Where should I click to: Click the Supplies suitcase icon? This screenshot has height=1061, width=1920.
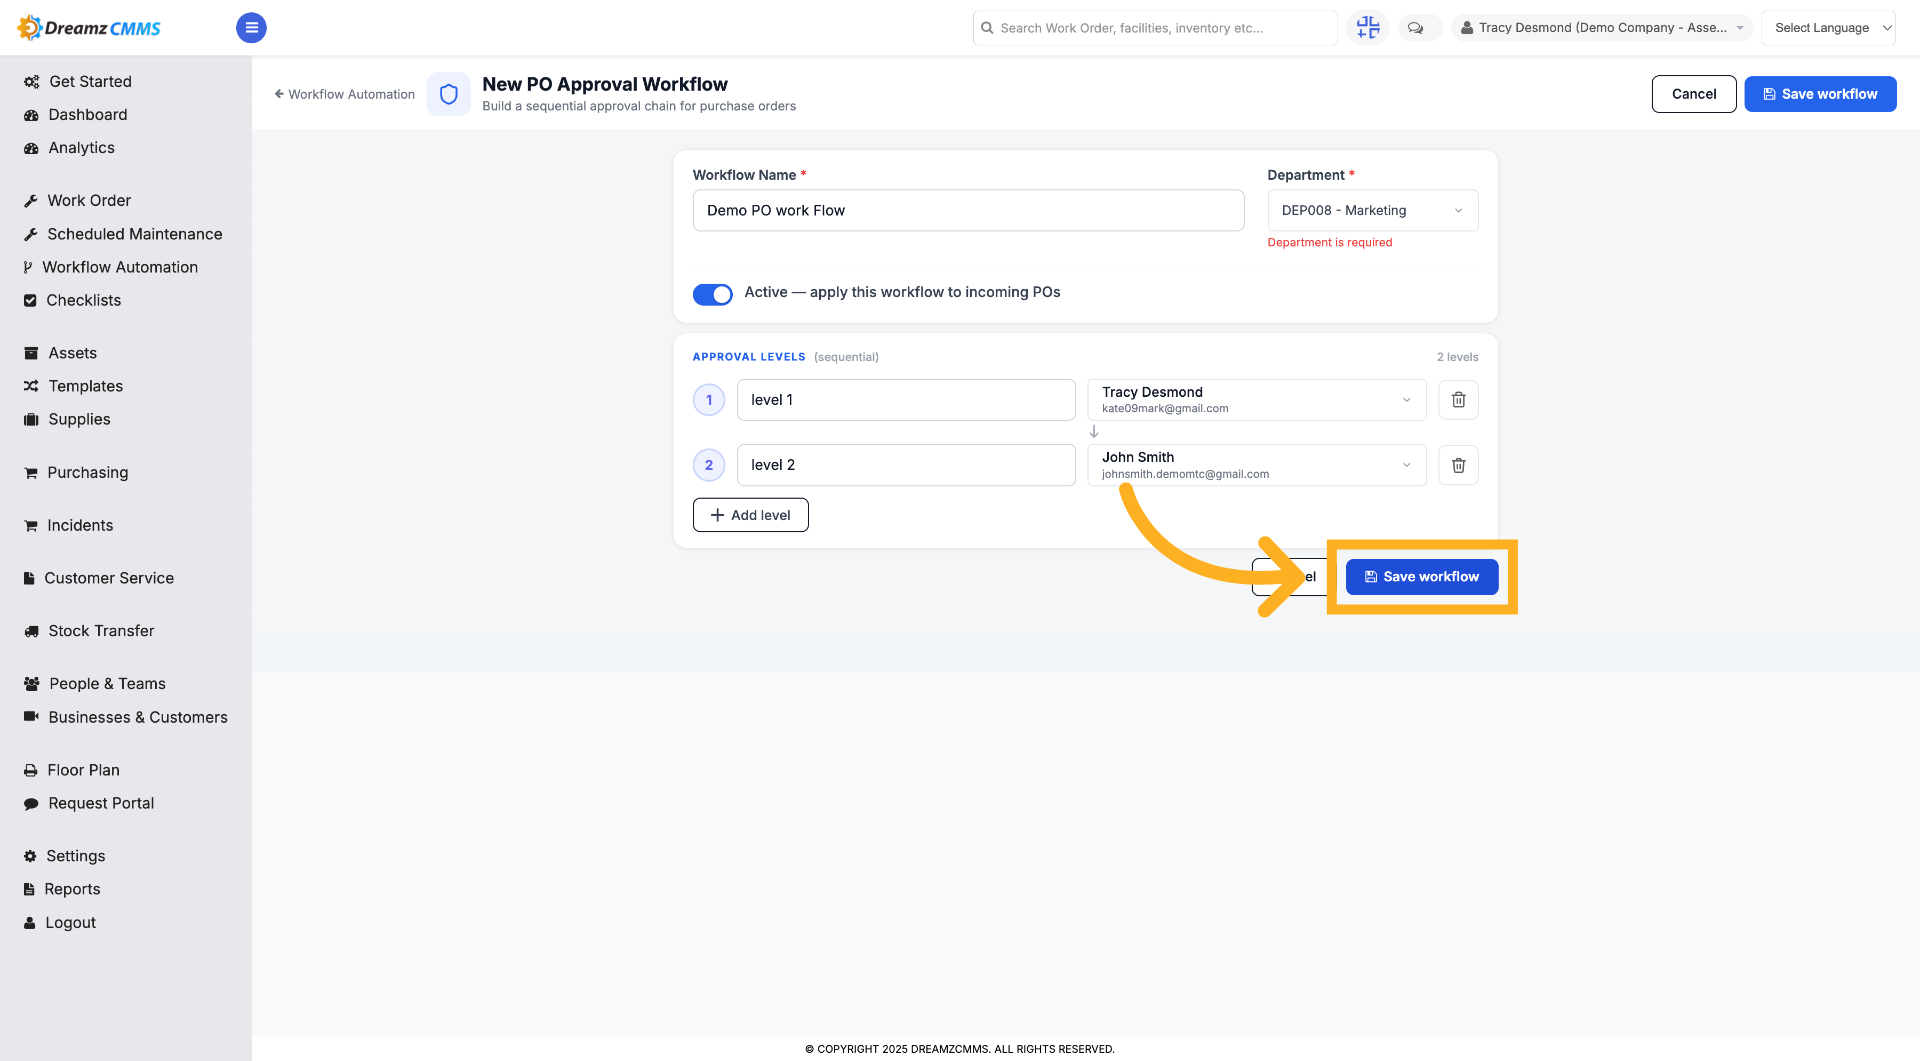(31, 419)
